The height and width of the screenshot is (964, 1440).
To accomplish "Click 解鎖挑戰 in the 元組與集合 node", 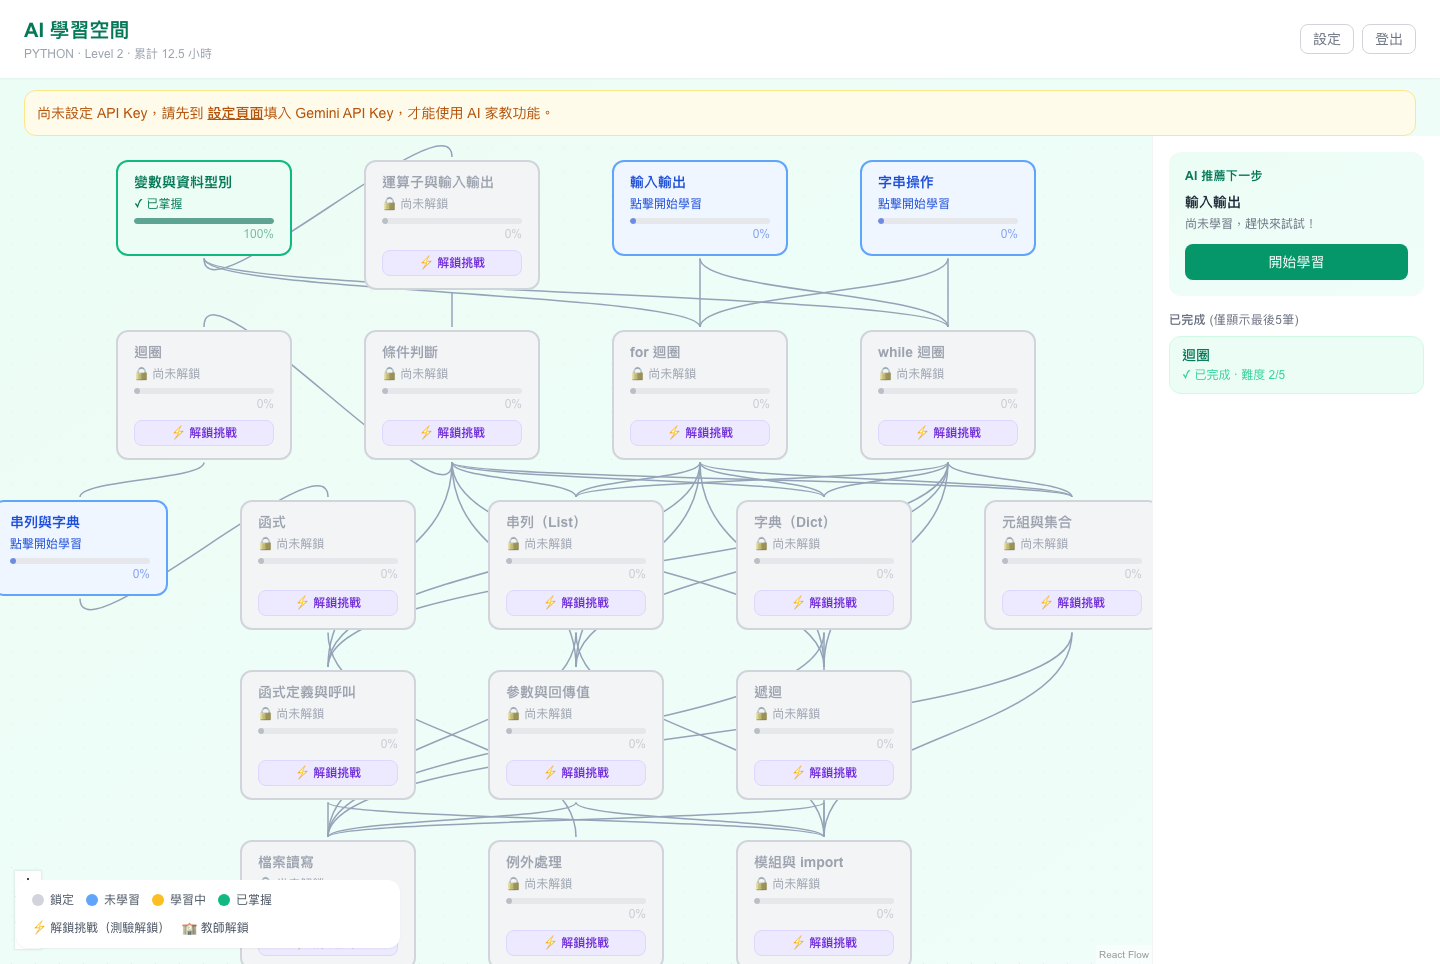I will pos(1072,603).
